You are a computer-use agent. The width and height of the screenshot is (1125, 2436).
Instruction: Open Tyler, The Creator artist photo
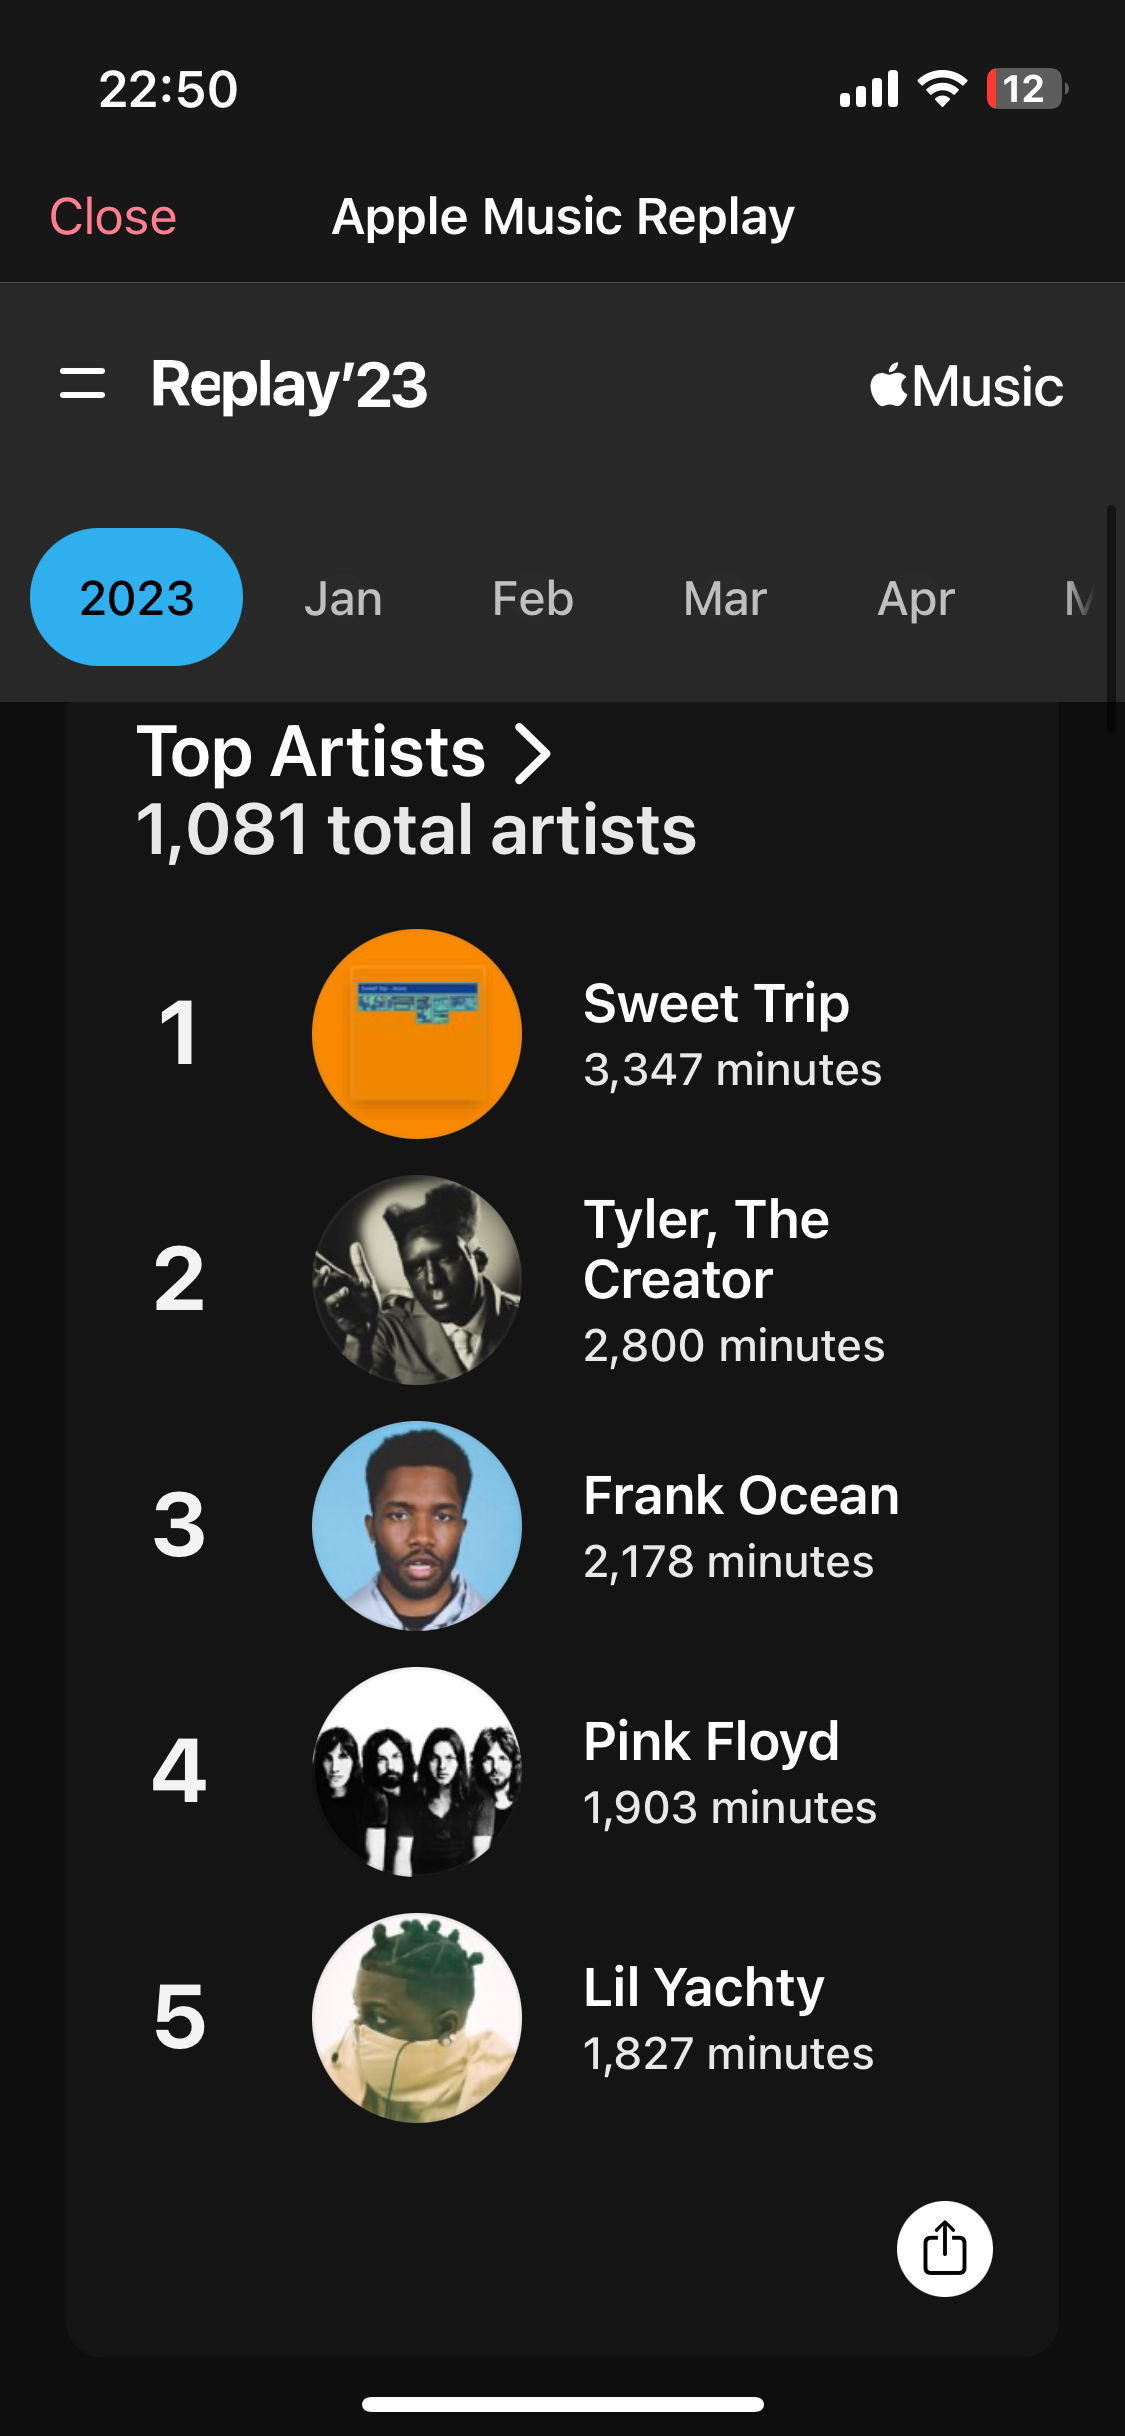coord(417,1280)
